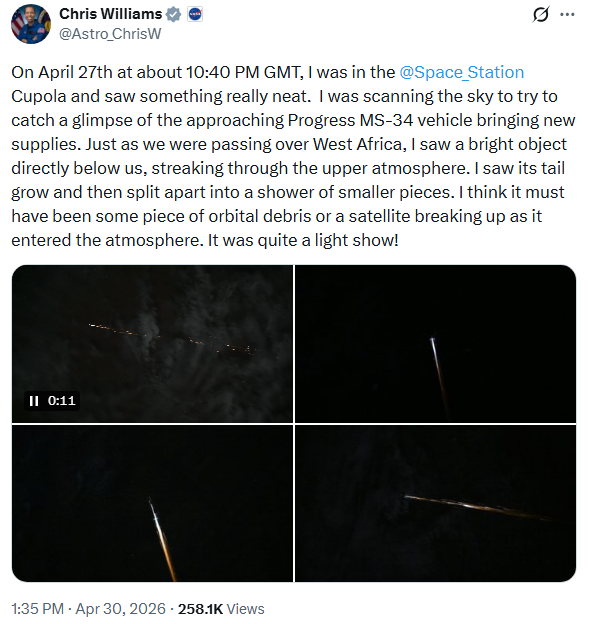Open the bottom-right horizontal streak photo
The image size is (589, 624).
(435, 503)
